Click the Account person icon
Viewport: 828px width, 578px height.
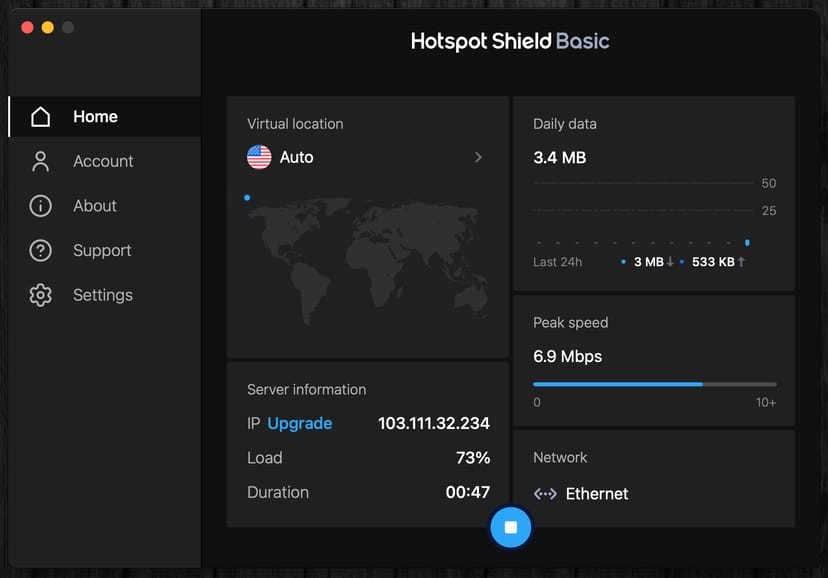pyautogui.click(x=40, y=161)
